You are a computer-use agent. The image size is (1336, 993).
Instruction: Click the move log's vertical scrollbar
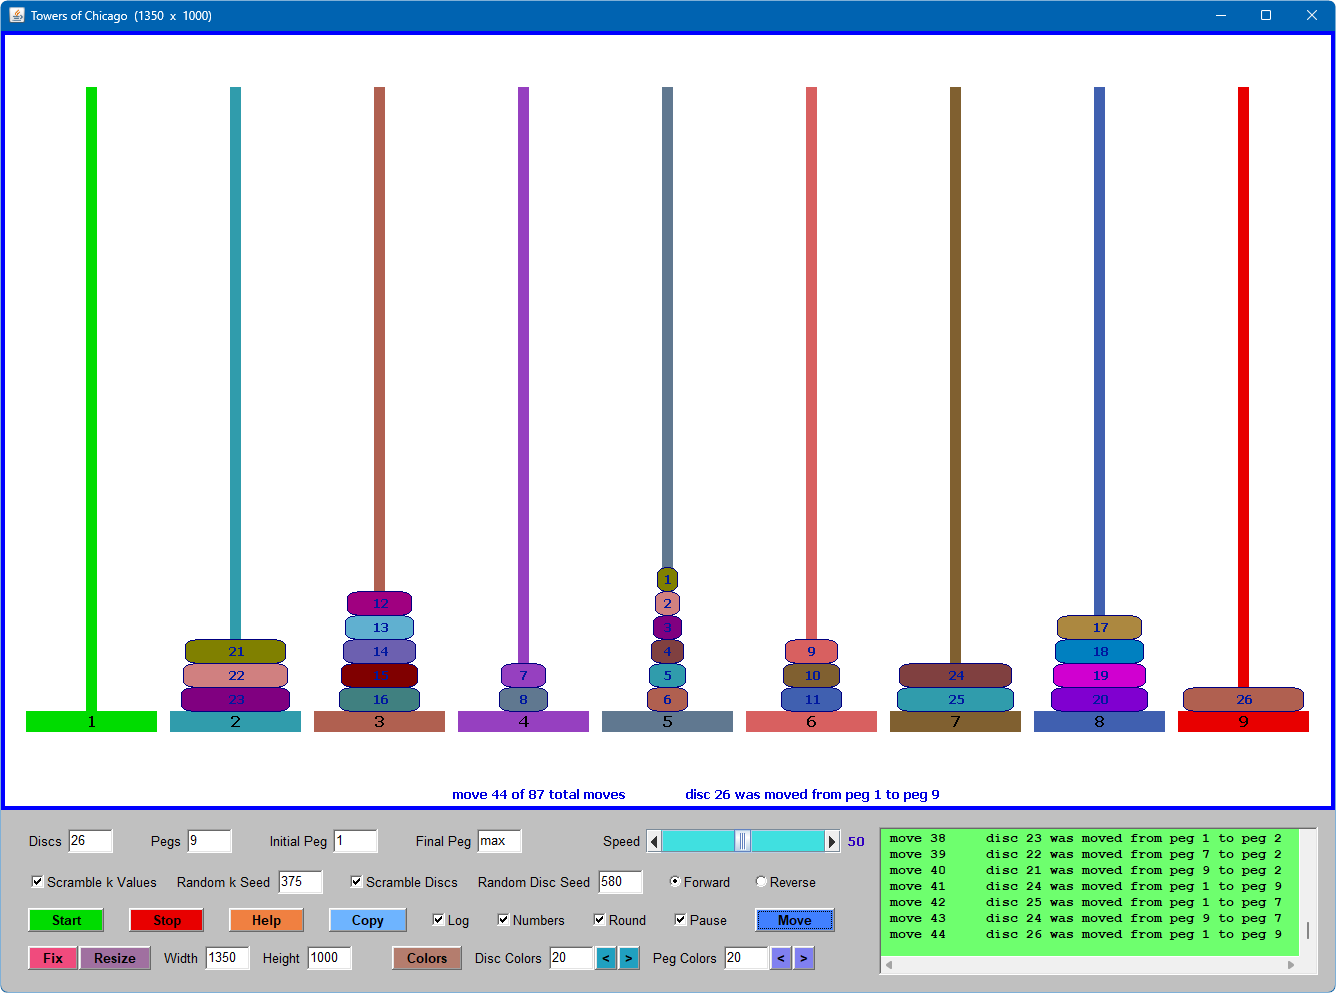coord(1307,930)
